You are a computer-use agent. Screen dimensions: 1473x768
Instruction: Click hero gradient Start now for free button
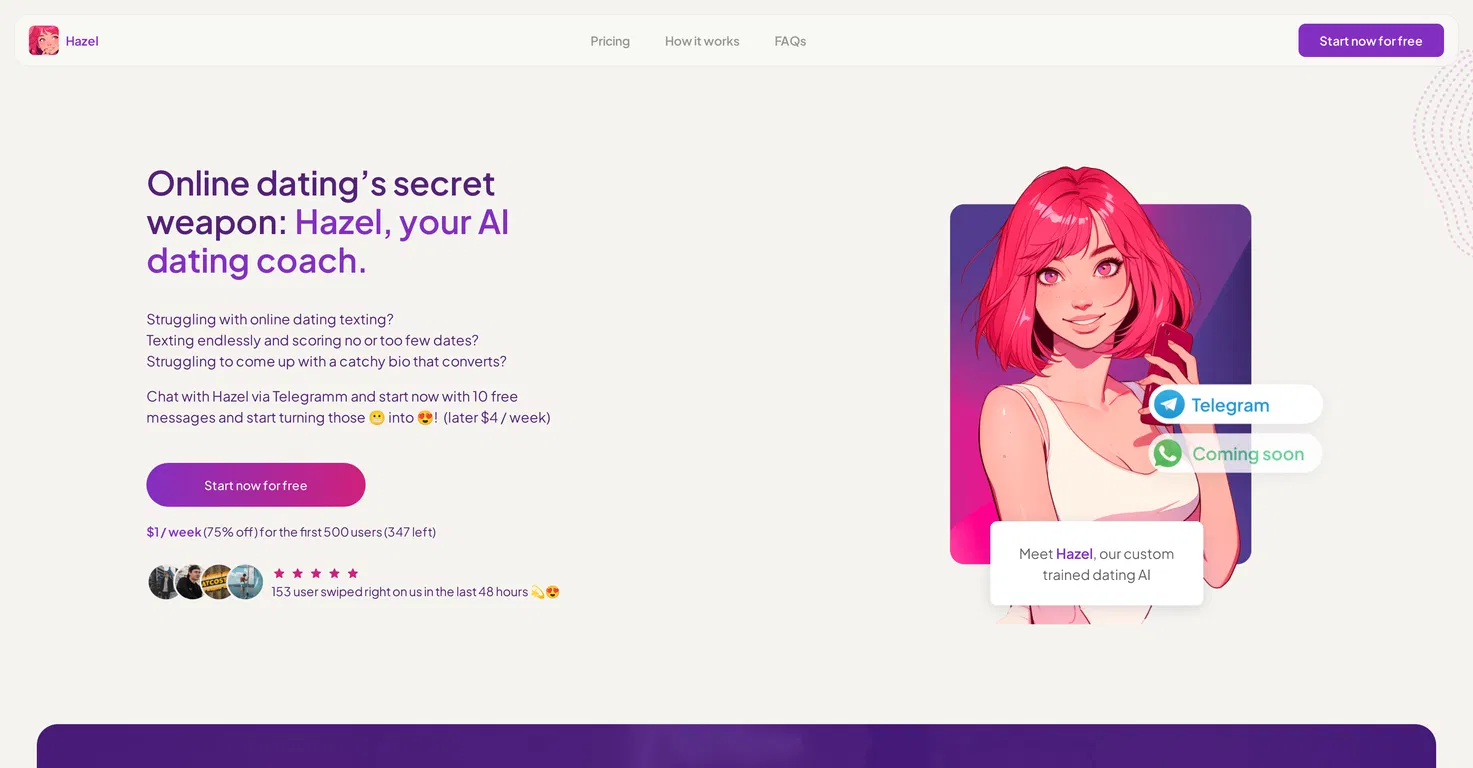[x=256, y=485]
